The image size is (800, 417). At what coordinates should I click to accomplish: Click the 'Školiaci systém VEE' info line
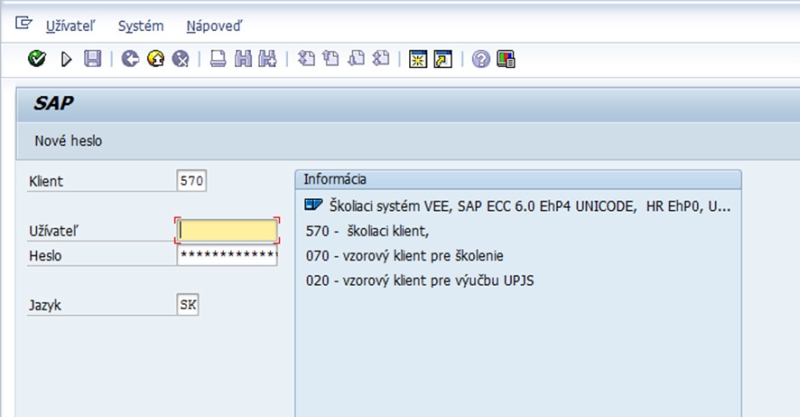[x=530, y=206]
